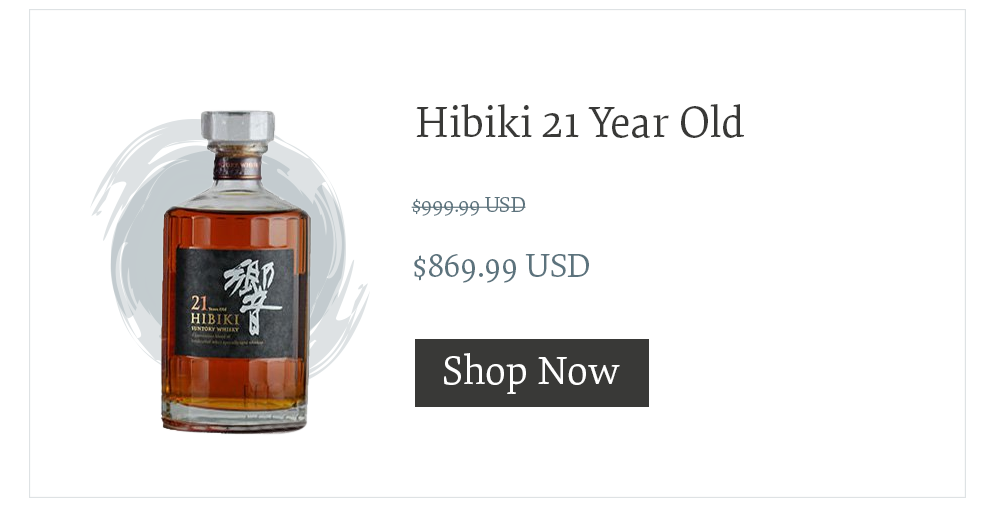Click USD in the struck-through price

[505, 205]
